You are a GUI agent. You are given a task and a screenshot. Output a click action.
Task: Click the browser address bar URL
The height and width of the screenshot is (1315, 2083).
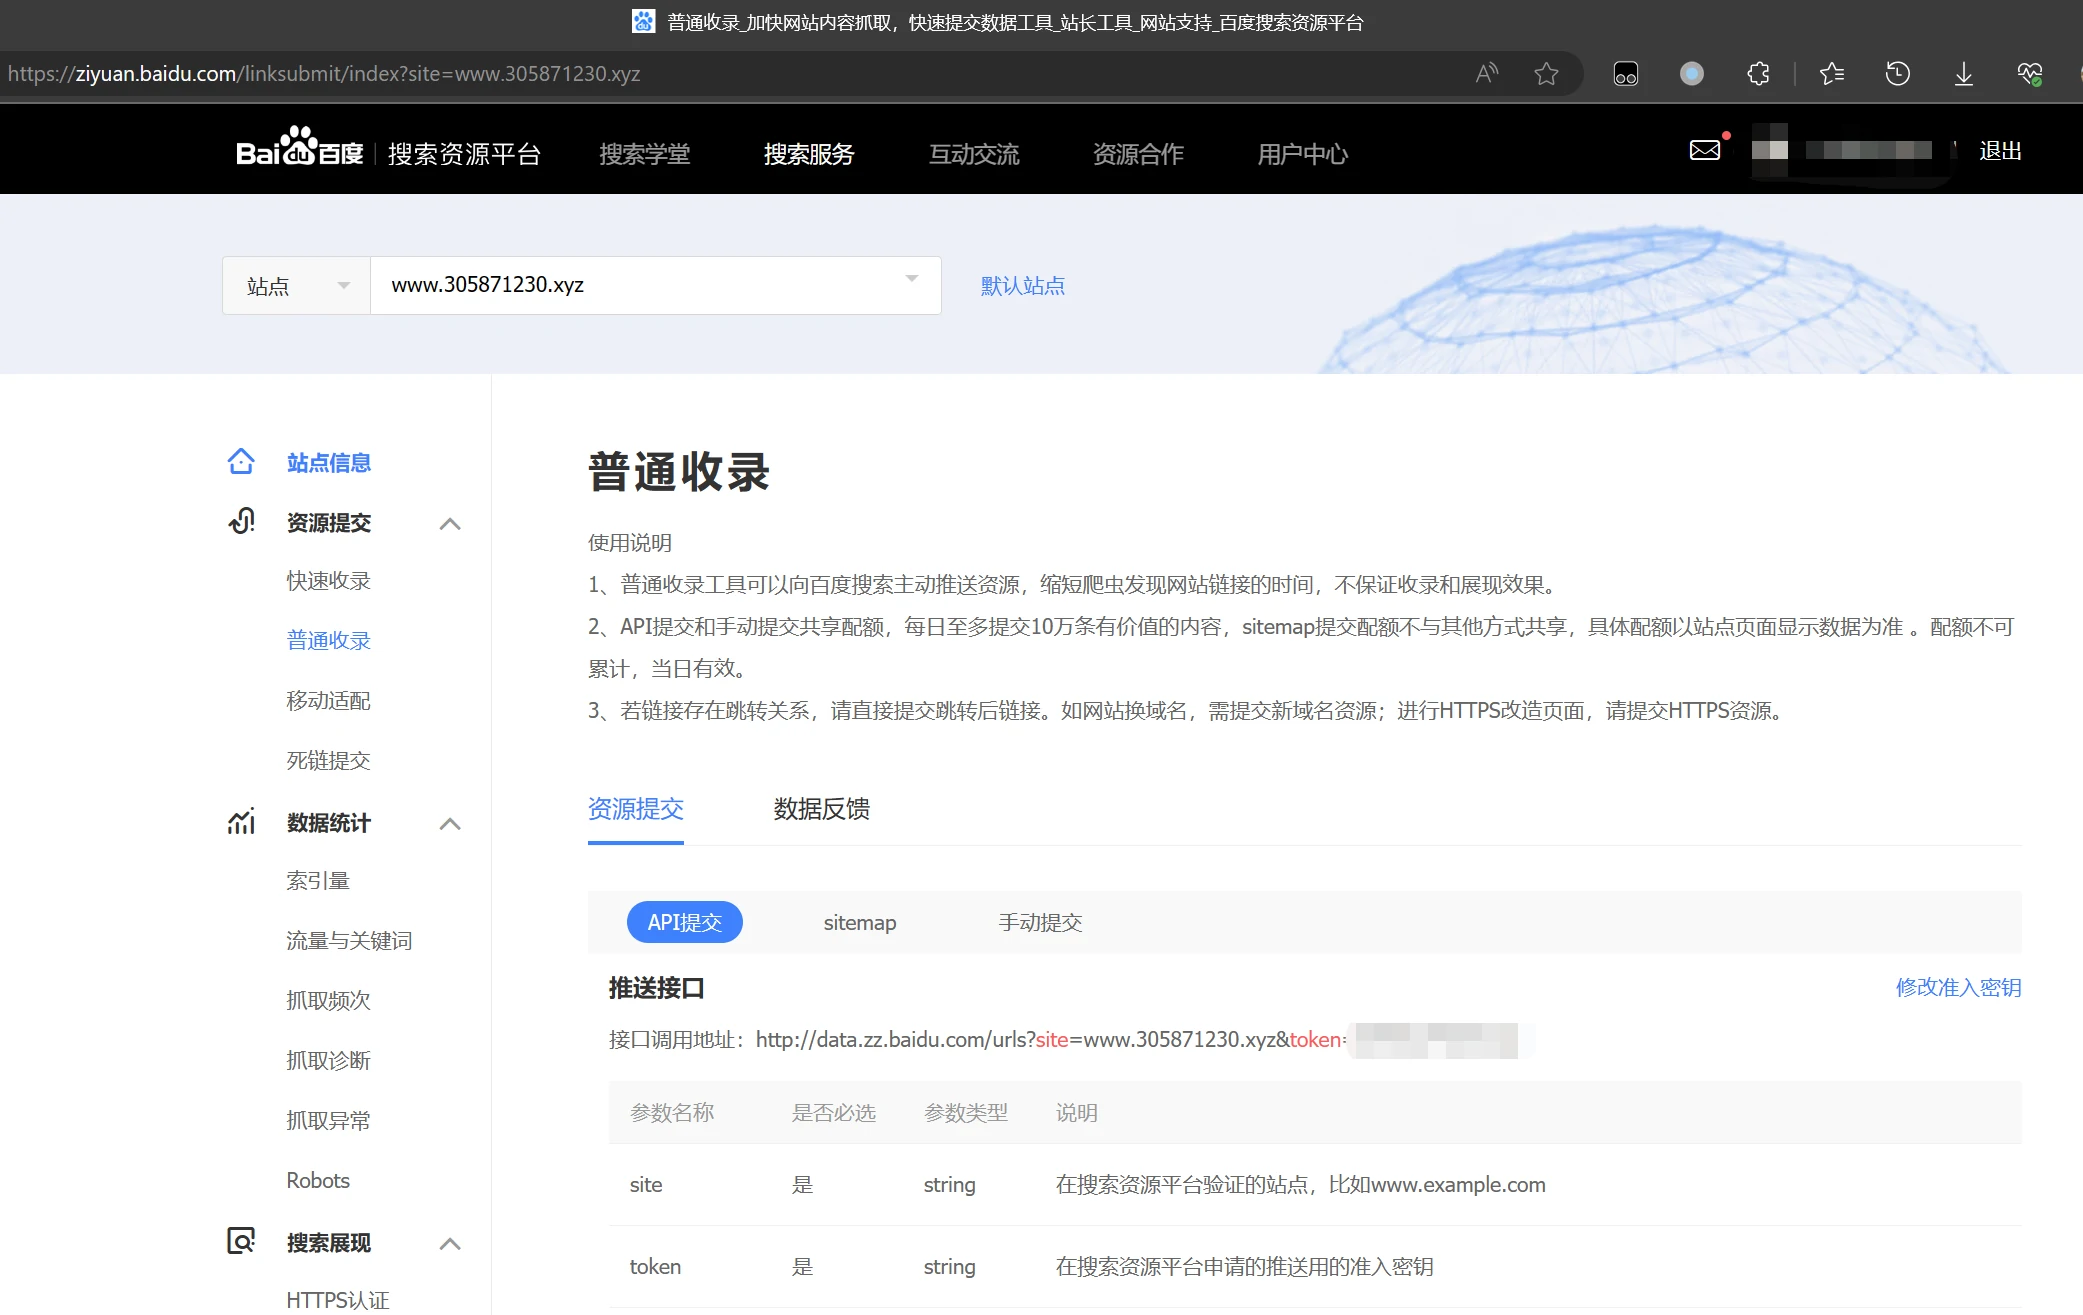click(324, 73)
